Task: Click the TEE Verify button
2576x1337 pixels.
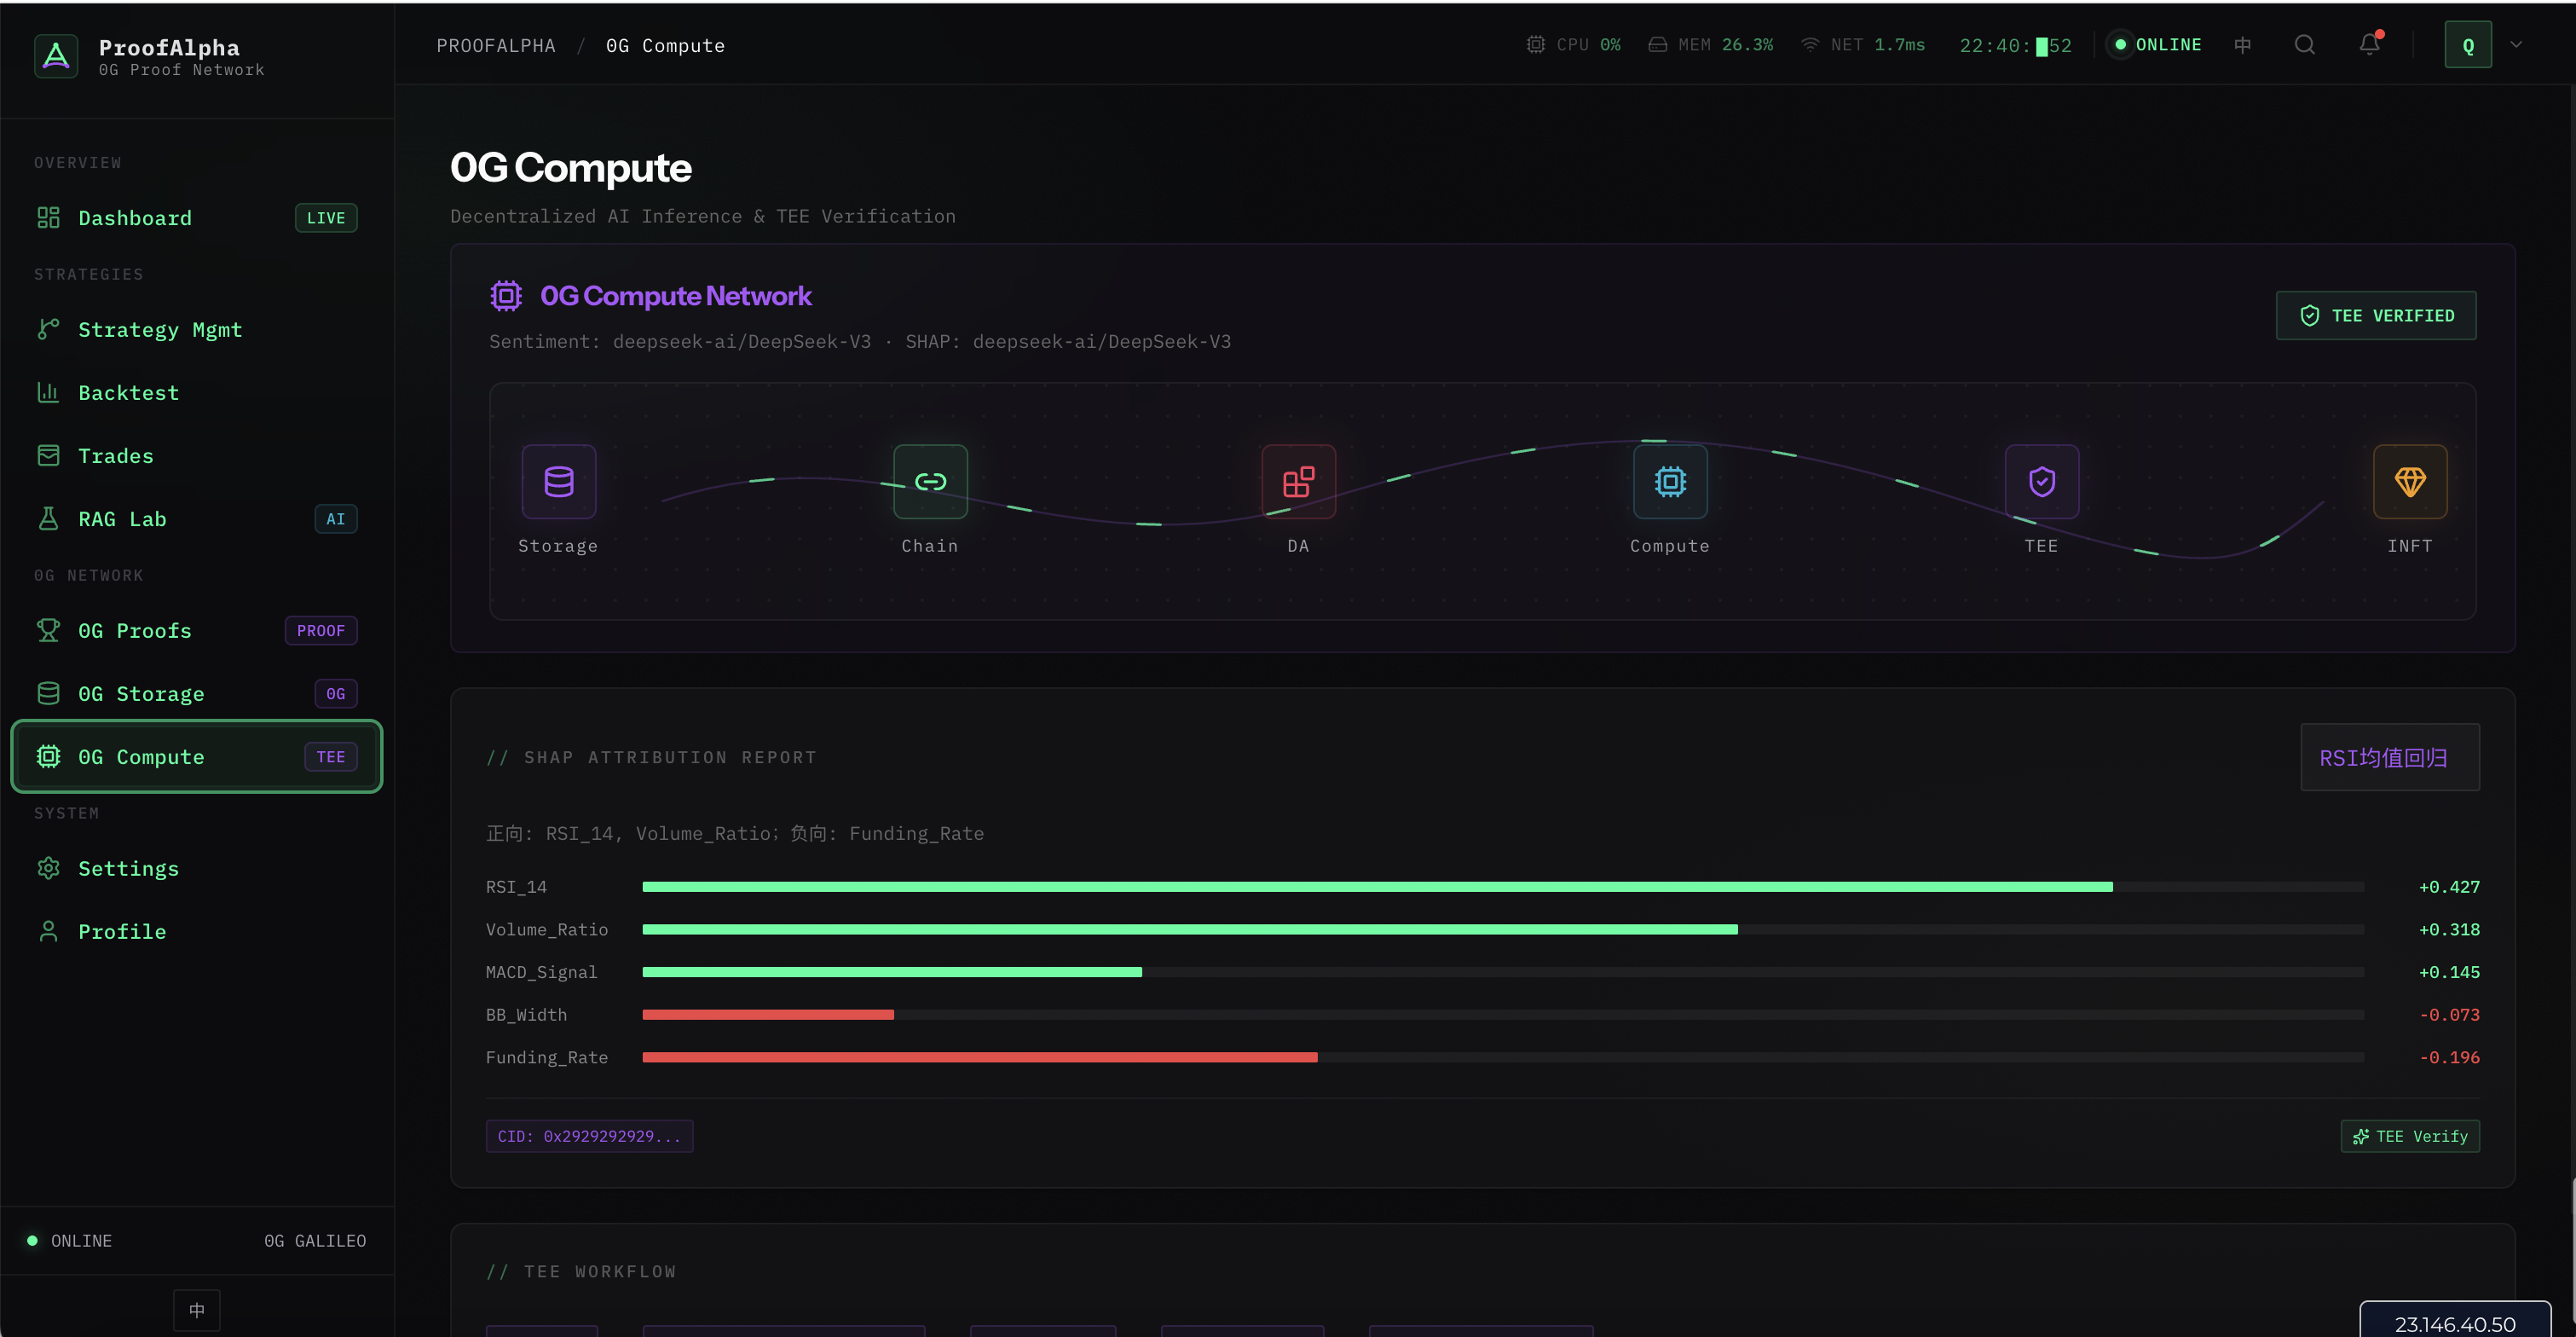Action: (x=2410, y=1137)
